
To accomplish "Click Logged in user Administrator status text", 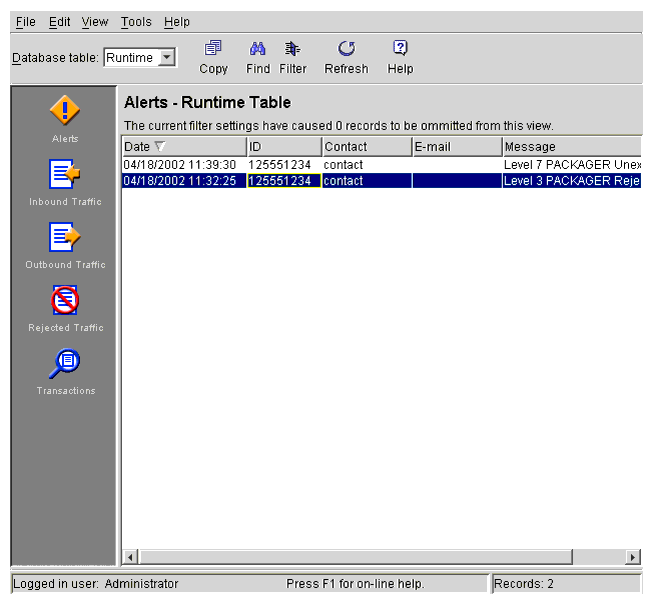I will [x=96, y=584].
